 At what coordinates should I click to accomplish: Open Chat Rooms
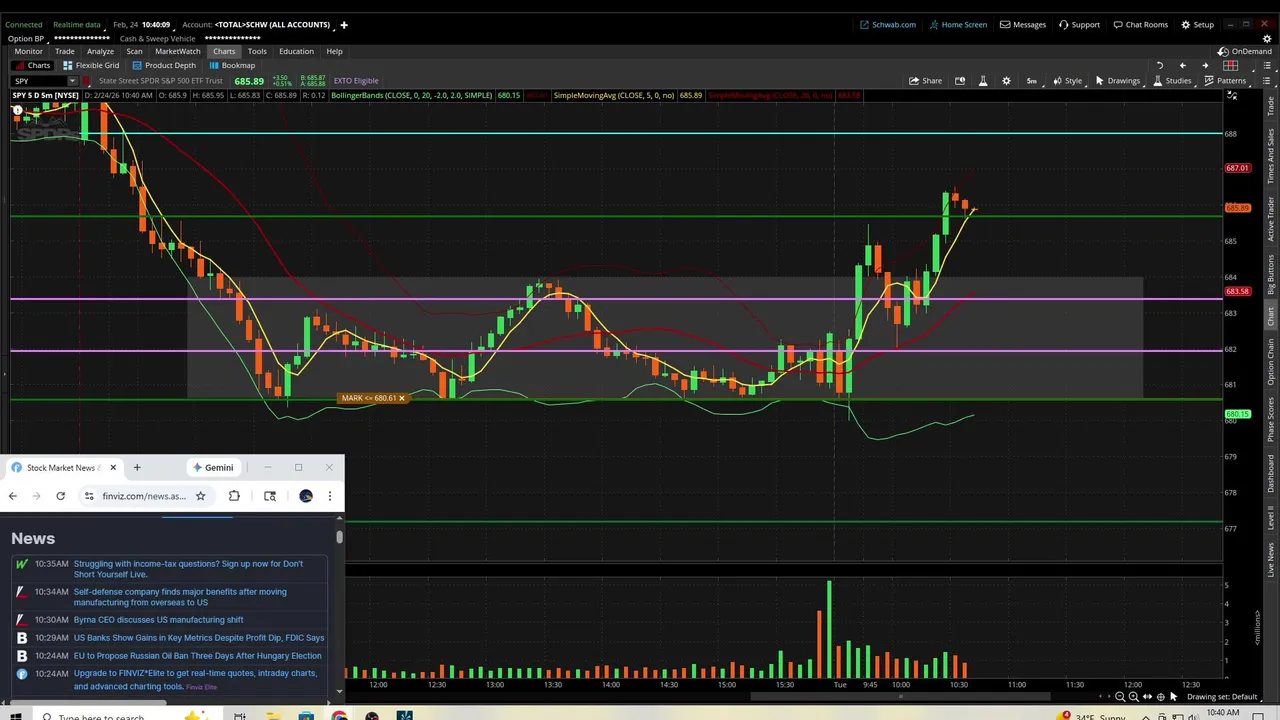point(1139,25)
